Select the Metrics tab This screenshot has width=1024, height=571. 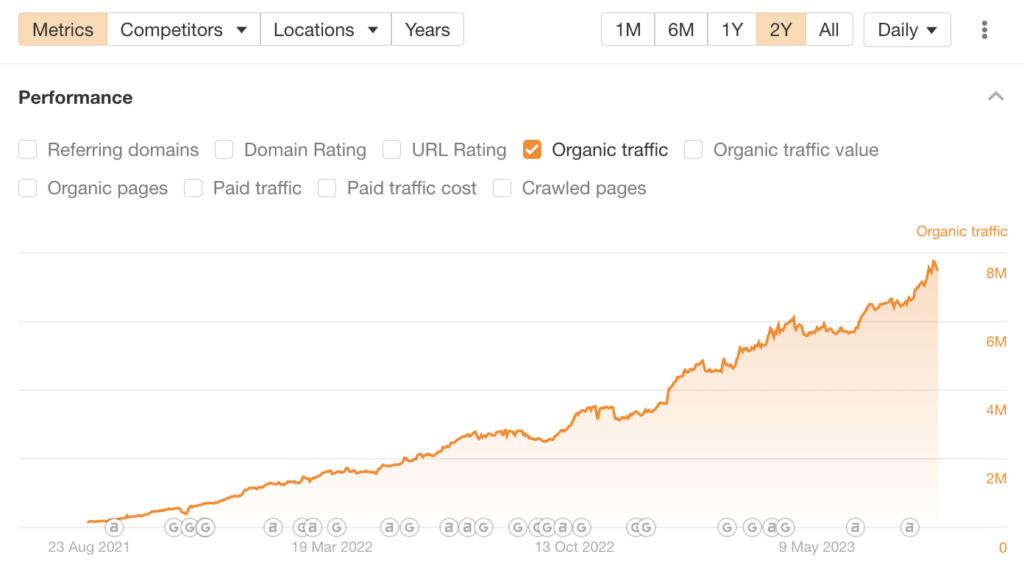pyautogui.click(x=62, y=30)
